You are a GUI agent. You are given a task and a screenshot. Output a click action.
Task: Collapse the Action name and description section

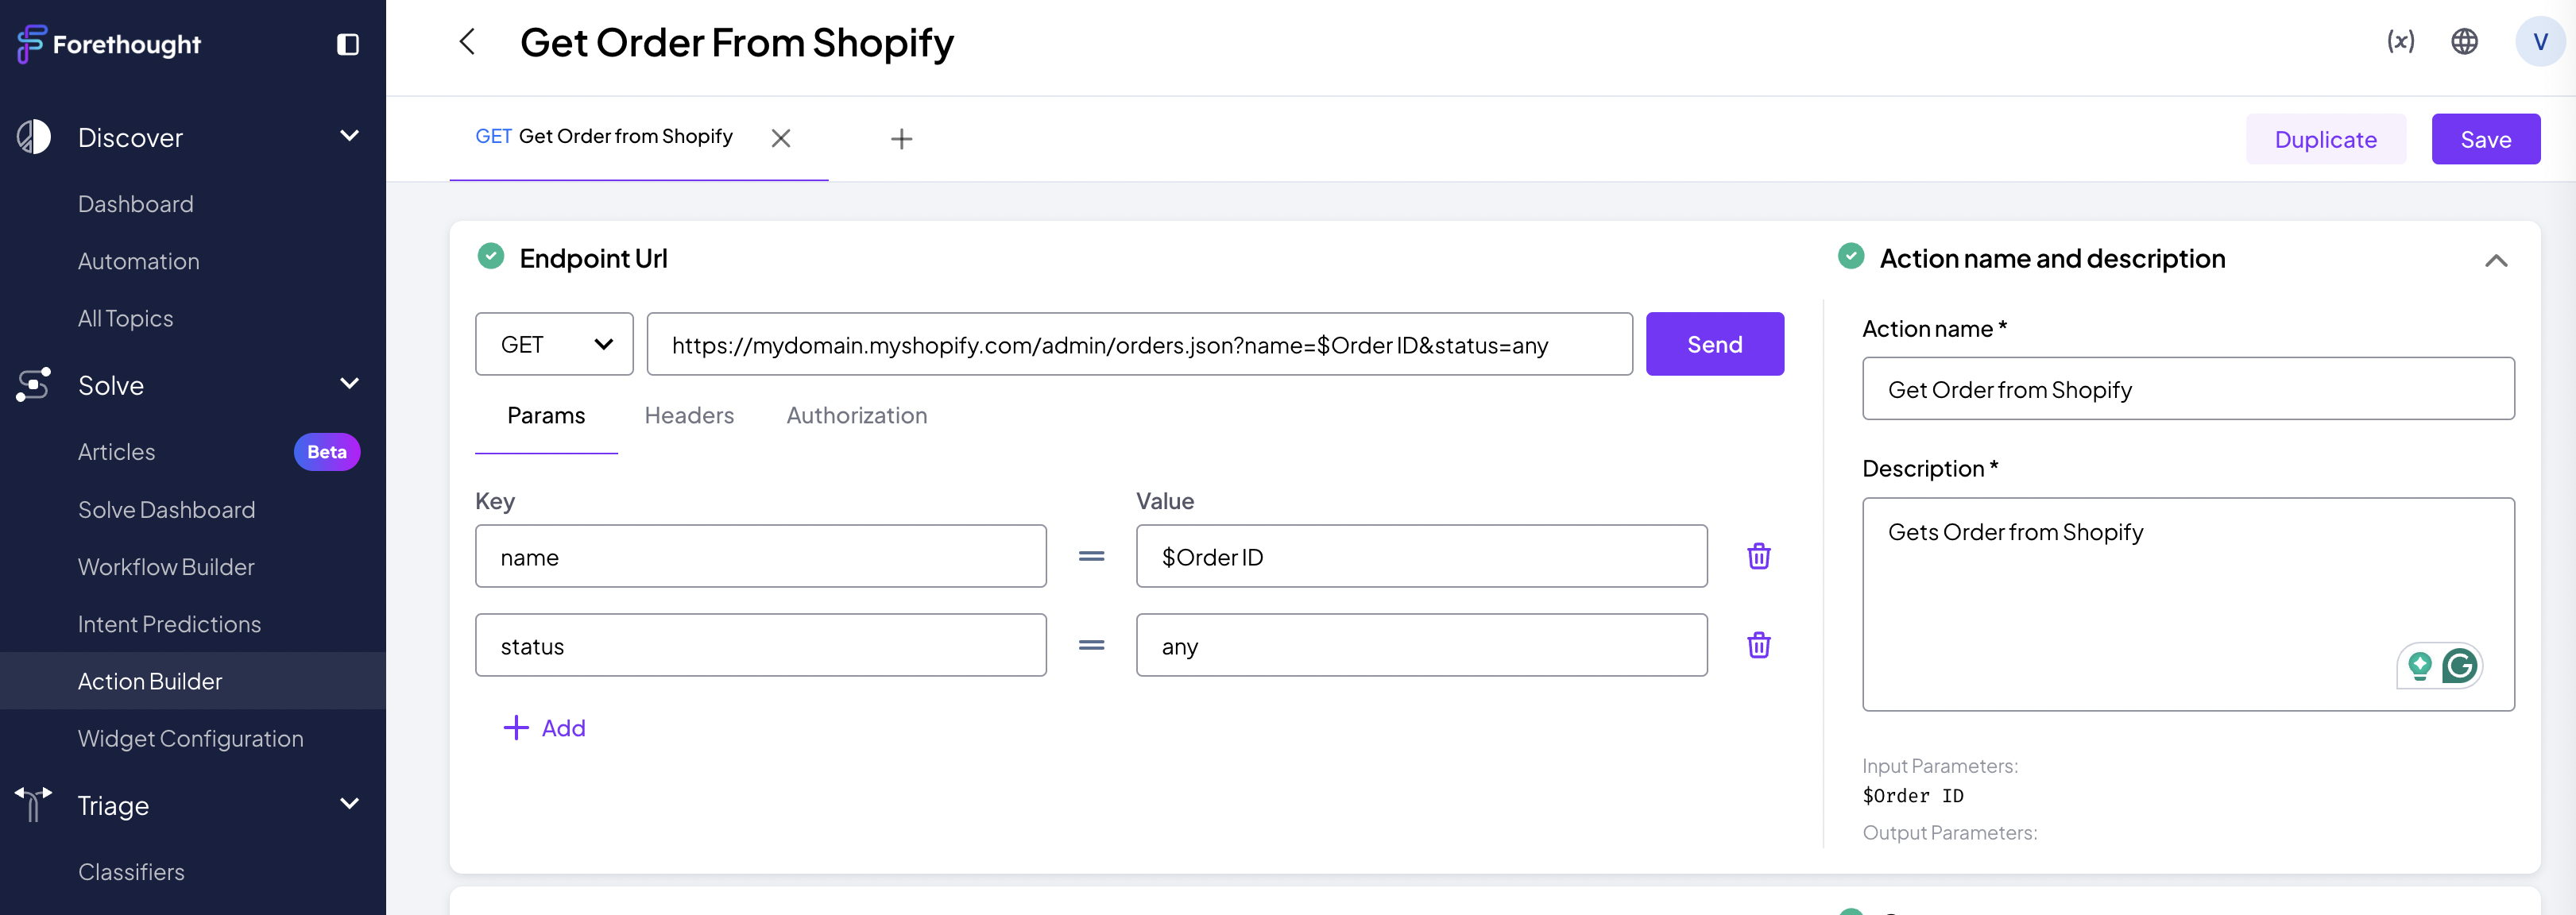[2496, 260]
